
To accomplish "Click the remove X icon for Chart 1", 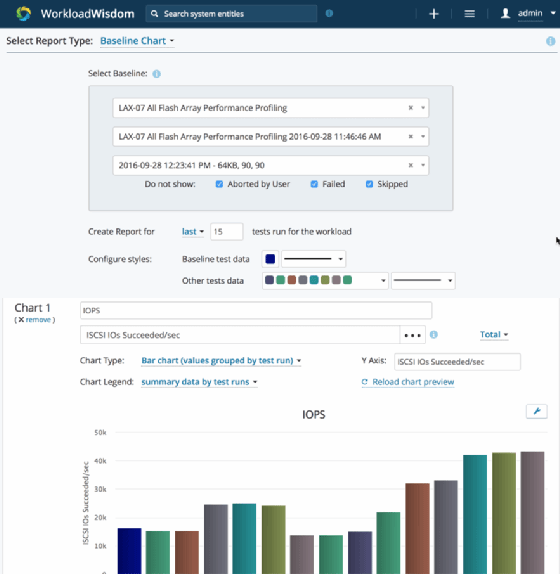I will (x=21, y=320).
